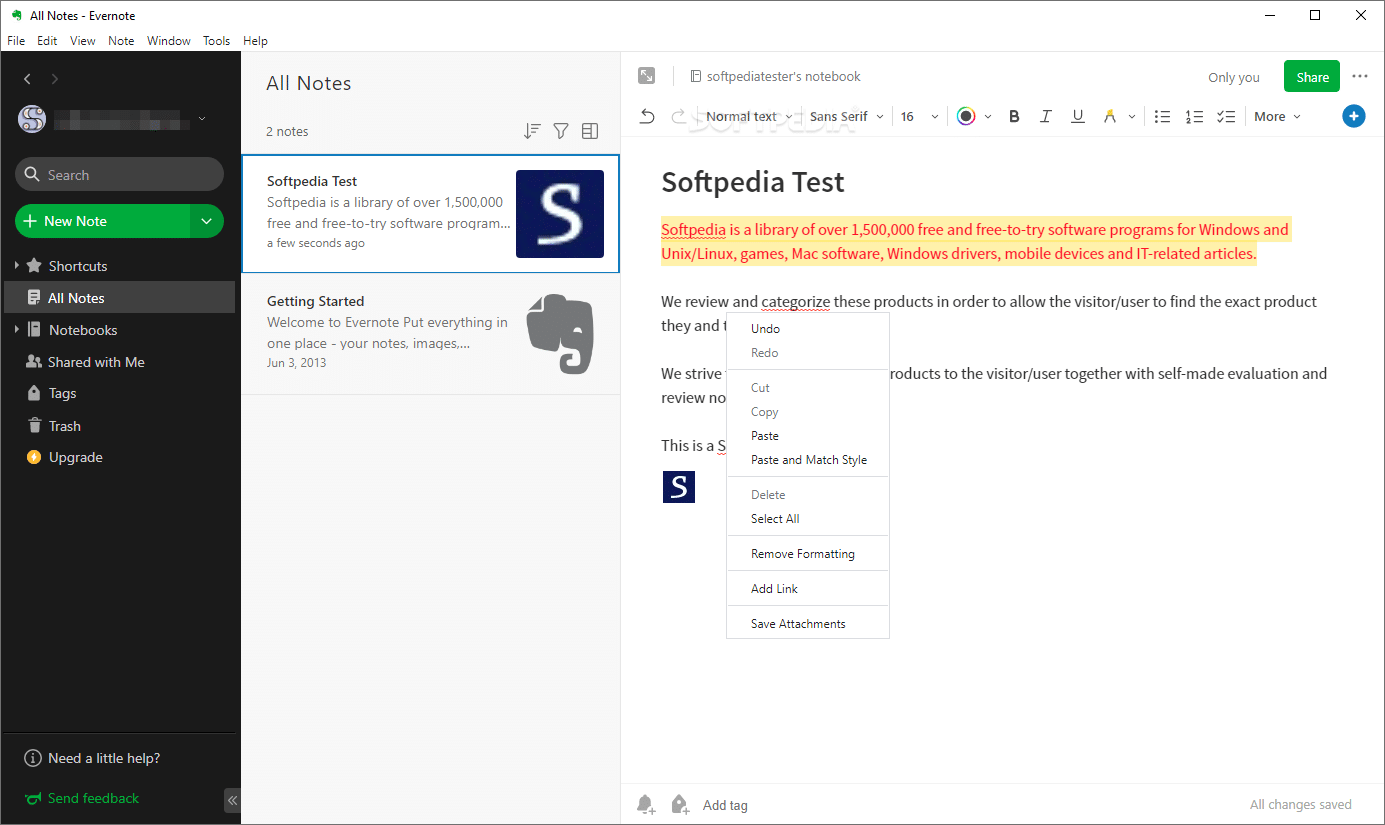
Task: Open the Getting Started note
Action: 431,334
